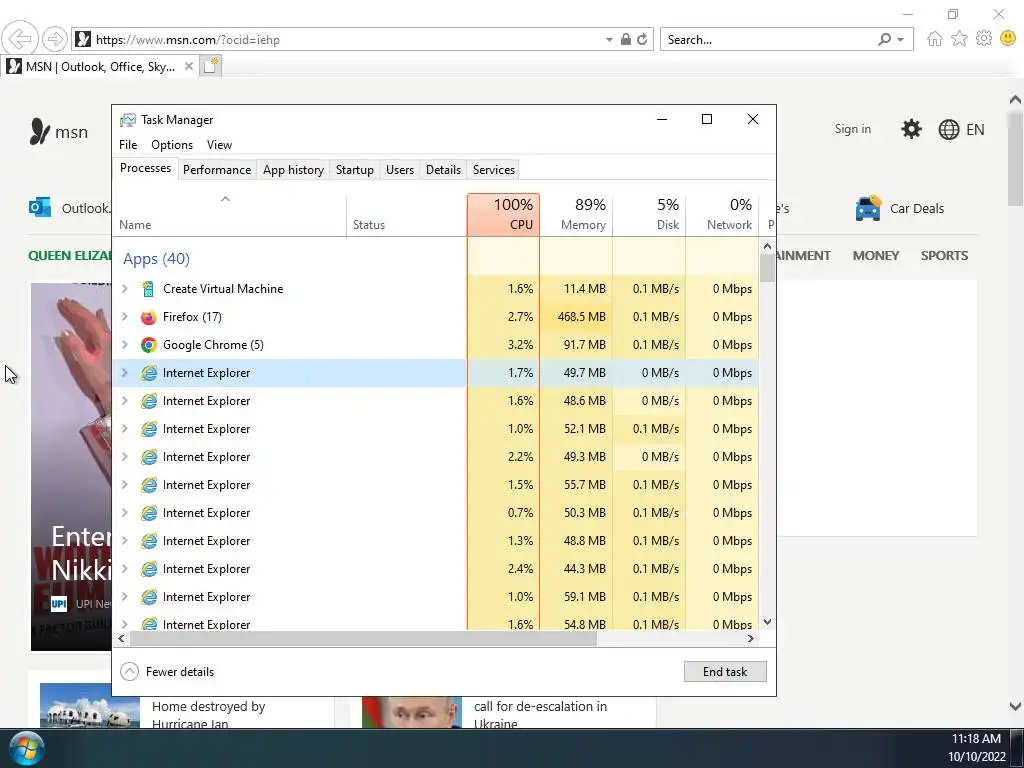This screenshot has width=1024, height=768.
Task: Click the Internet Explorer forward arrow button
Action: click(55, 39)
